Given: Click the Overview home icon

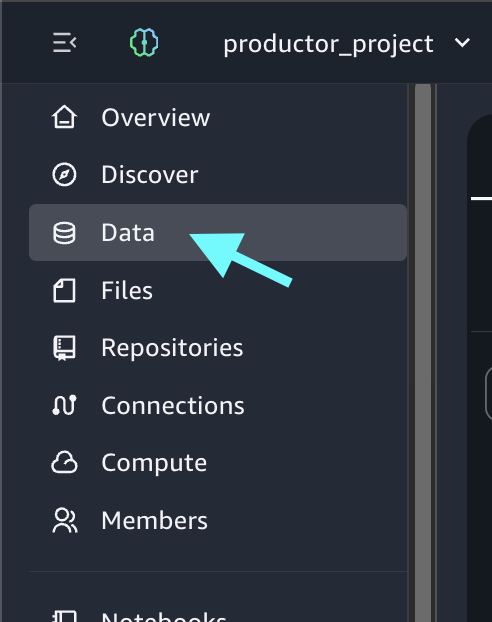Looking at the screenshot, I should [64, 117].
